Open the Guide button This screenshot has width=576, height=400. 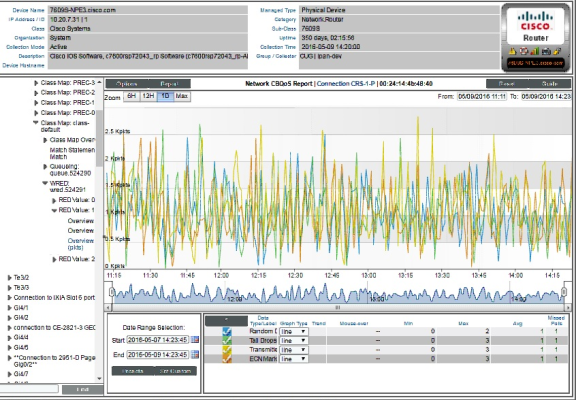pos(550,84)
